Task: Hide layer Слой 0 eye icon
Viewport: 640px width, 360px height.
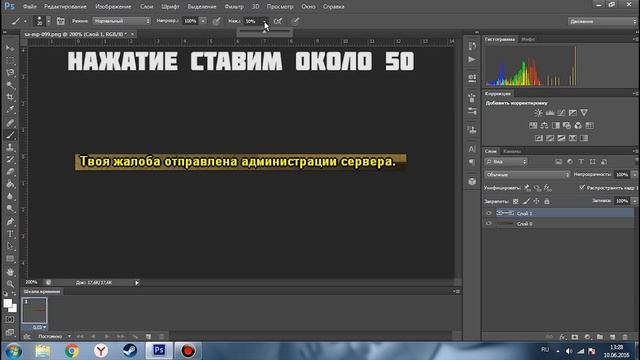Action: pyautogui.click(x=489, y=224)
